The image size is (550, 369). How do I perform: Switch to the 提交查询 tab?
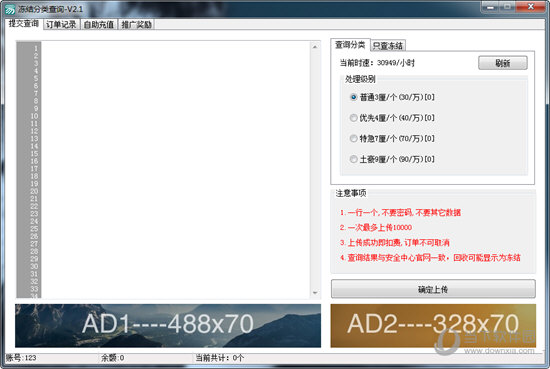(24, 24)
